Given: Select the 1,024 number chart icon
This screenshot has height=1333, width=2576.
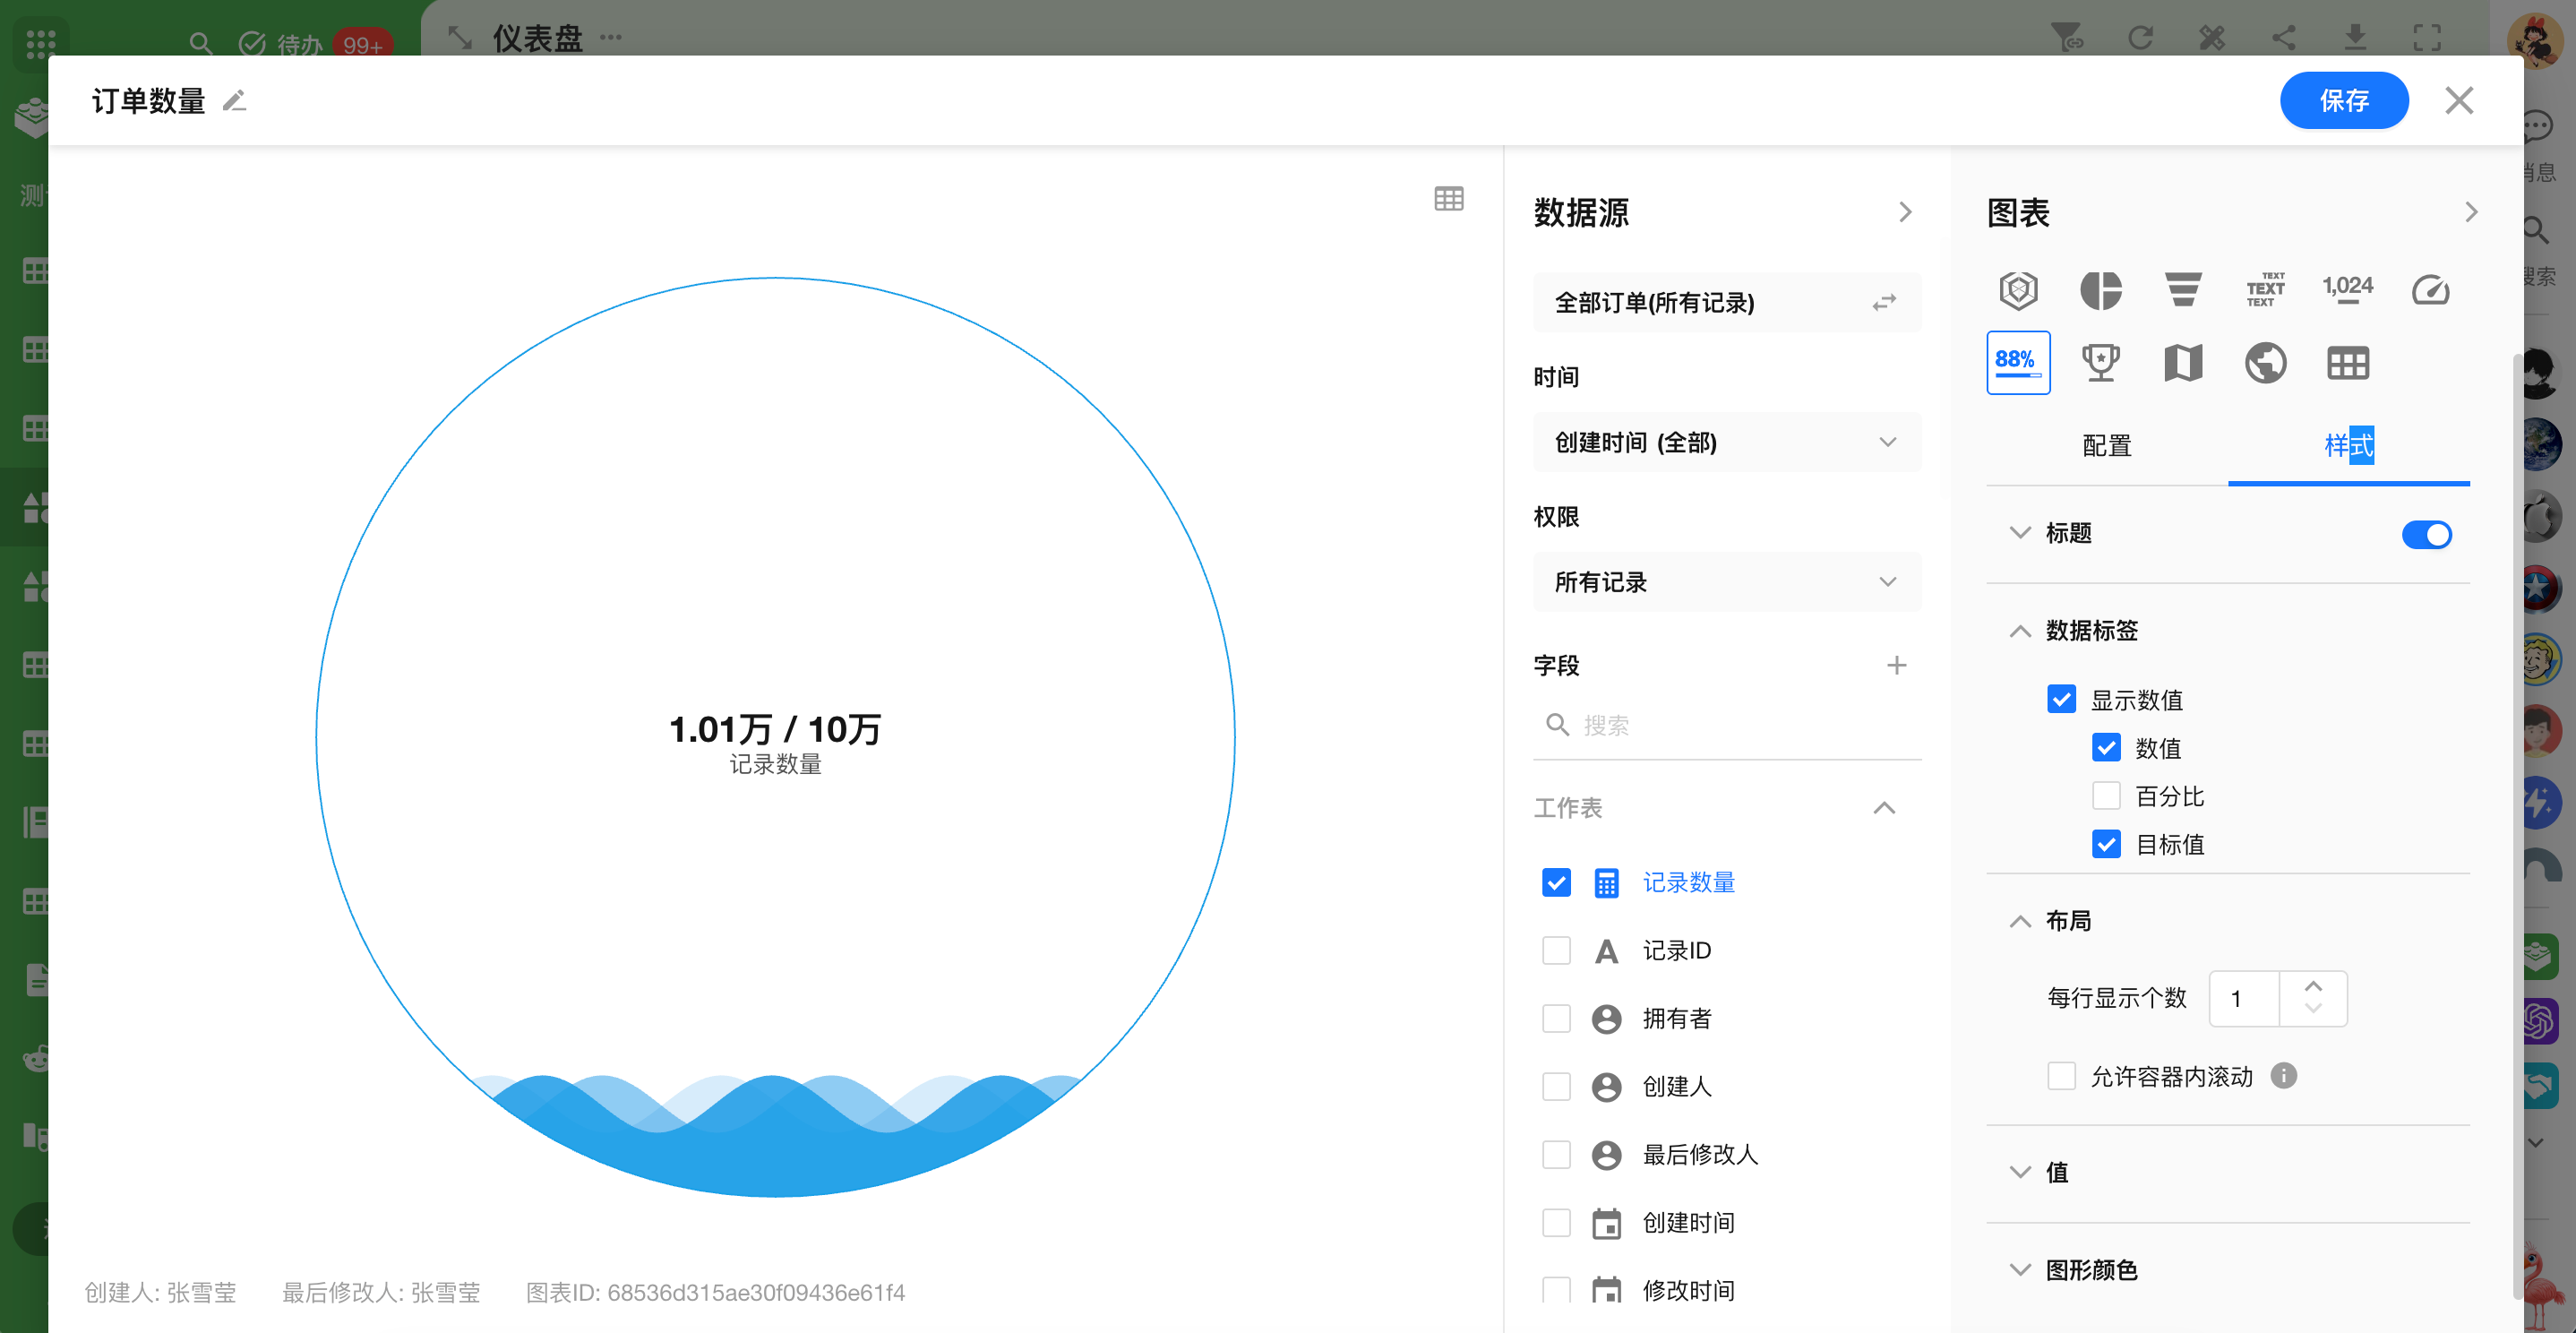Looking at the screenshot, I should pyautogui.click(x=2347, y=289).
